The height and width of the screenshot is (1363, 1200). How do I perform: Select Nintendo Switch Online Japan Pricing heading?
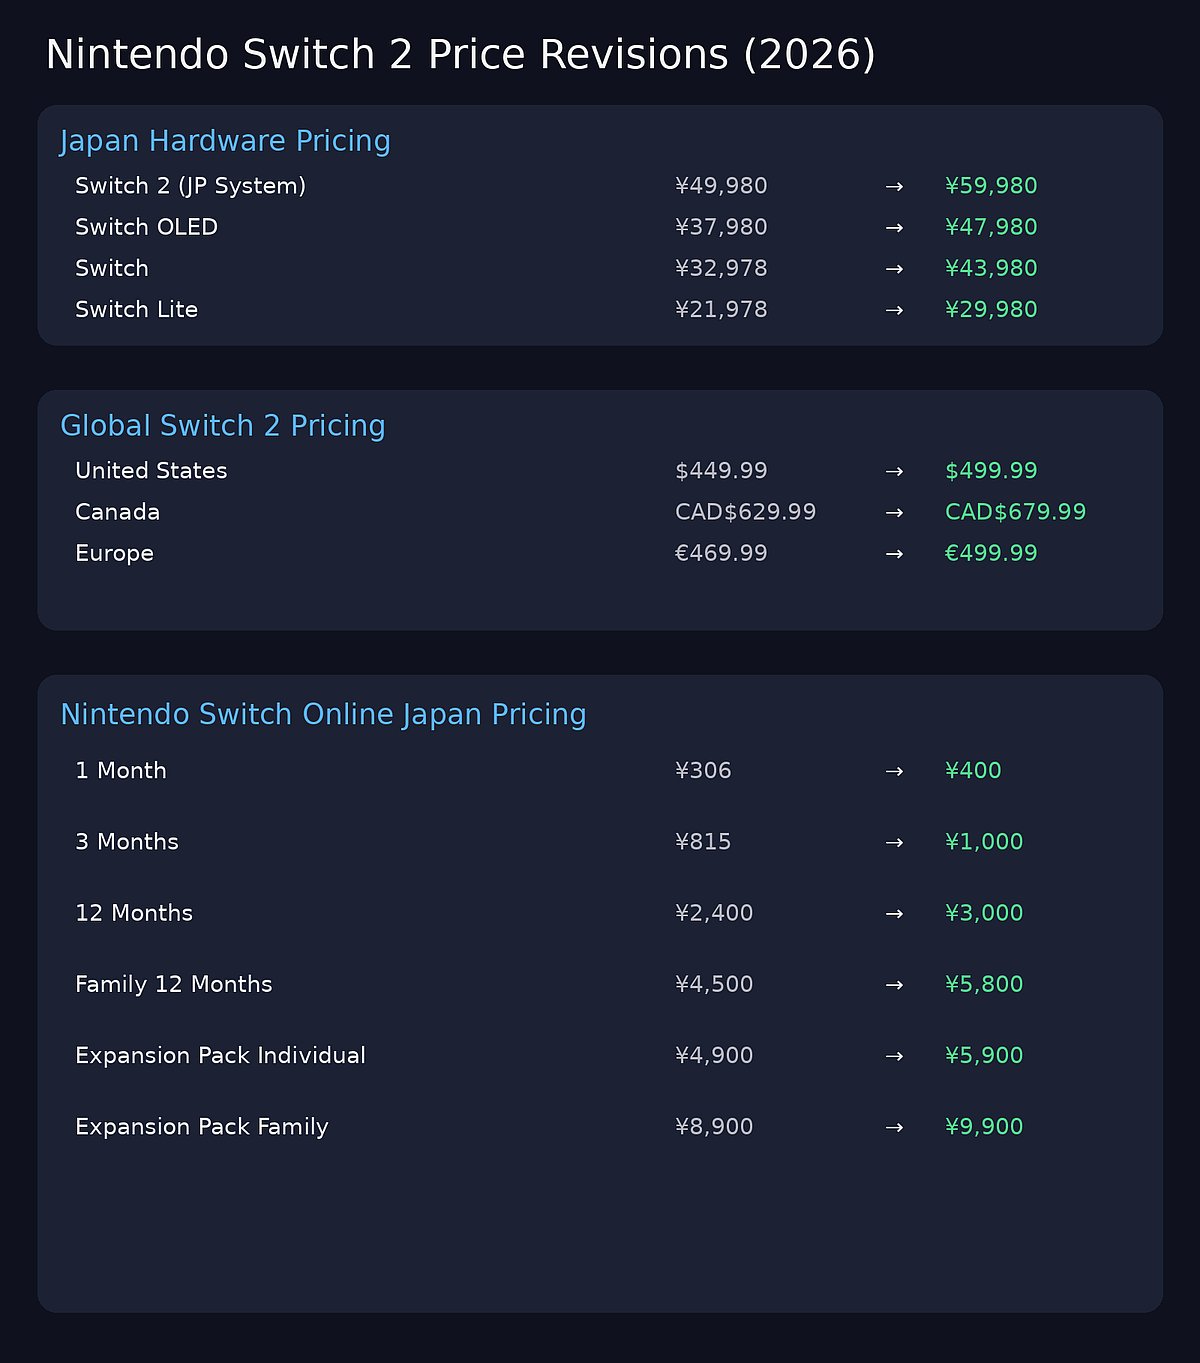tap(323, 715)
